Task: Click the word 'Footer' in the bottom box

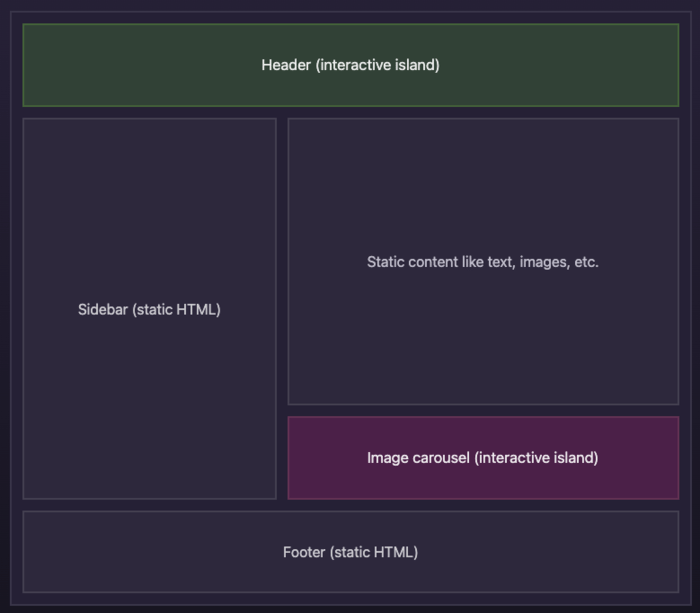Action: tap(303, 552)
